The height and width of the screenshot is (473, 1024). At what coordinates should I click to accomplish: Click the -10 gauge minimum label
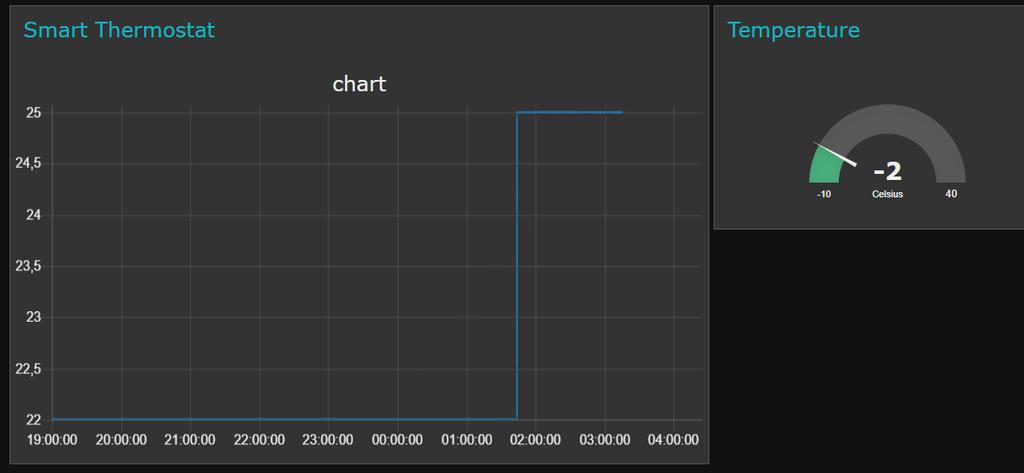pos(824,194)
